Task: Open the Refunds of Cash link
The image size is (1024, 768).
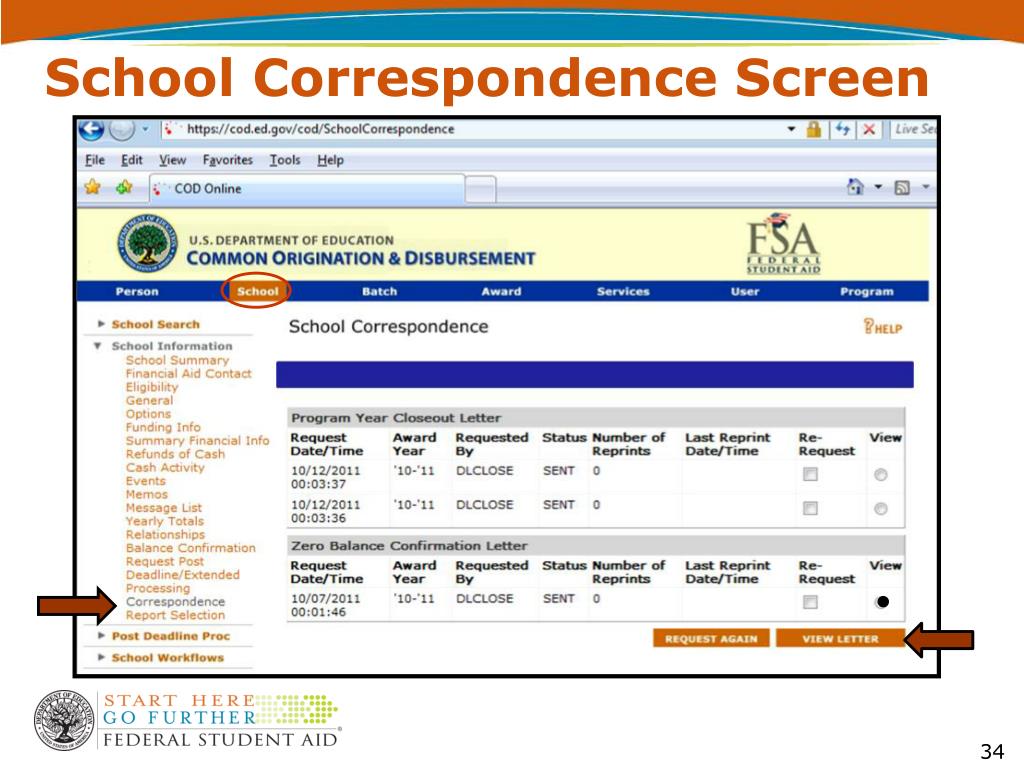Action: pyautogui.click(x=175, y=454)
